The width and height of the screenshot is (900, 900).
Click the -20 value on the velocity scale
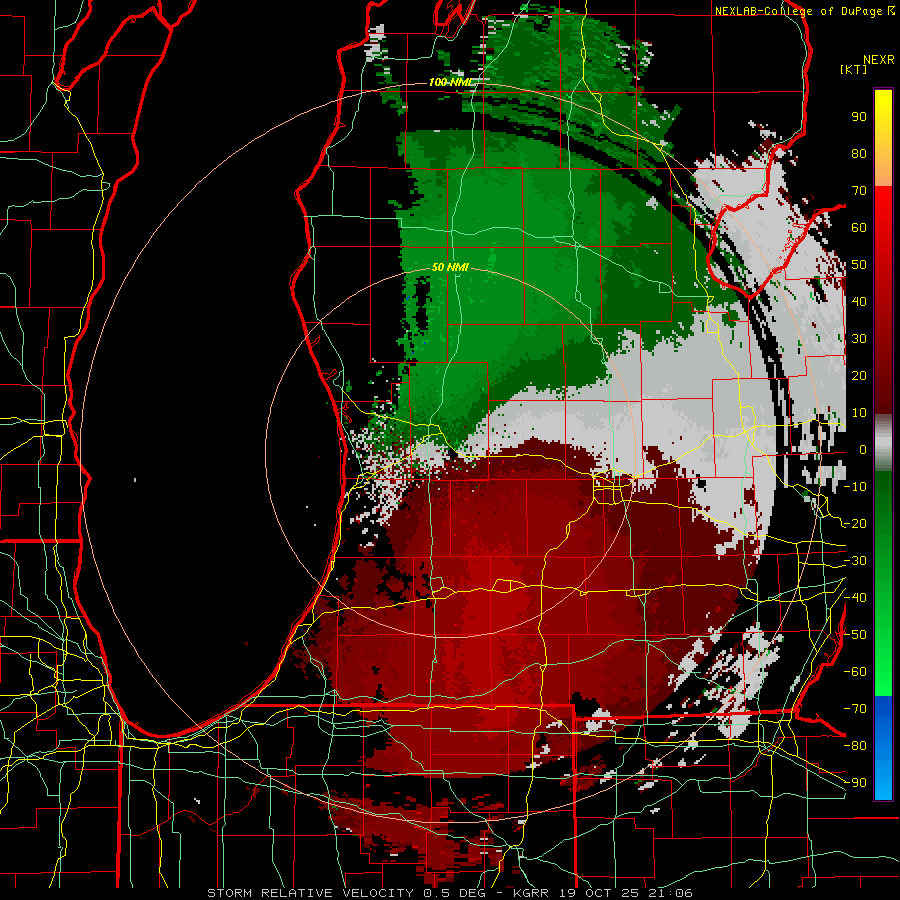(855, 523)
